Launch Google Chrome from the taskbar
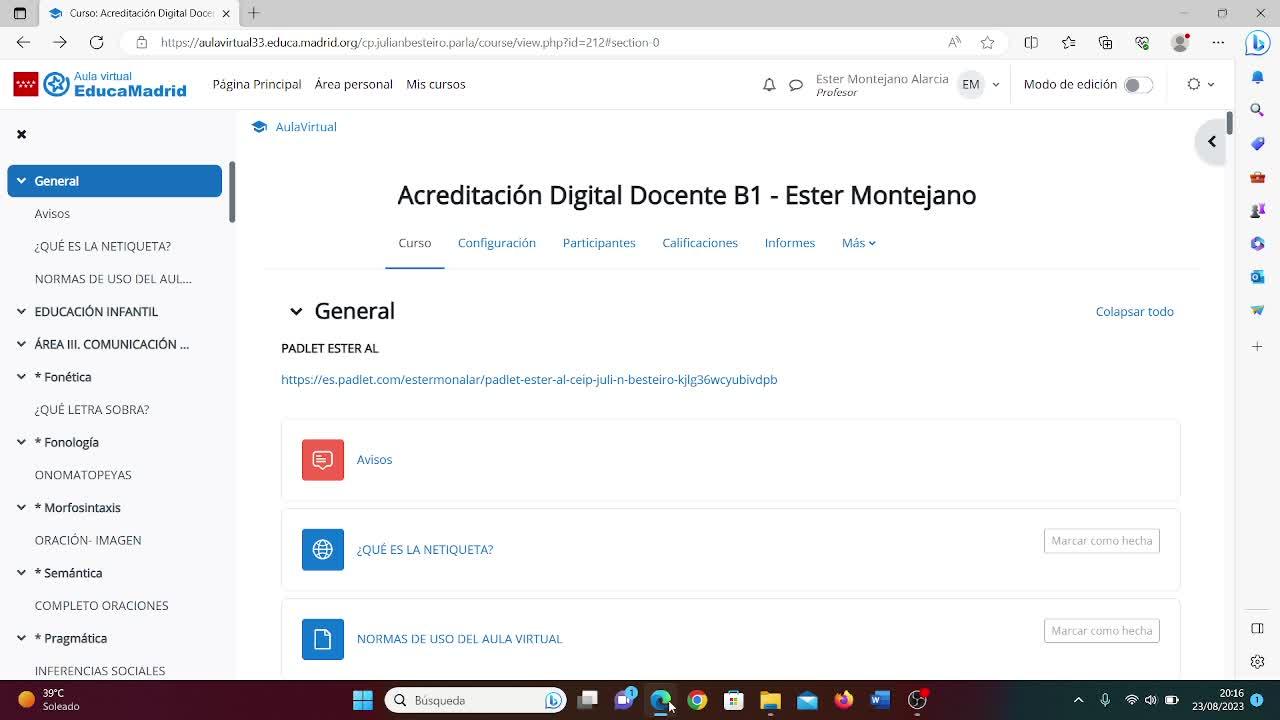Screen dimensions: 1280x720 (697, 700)
